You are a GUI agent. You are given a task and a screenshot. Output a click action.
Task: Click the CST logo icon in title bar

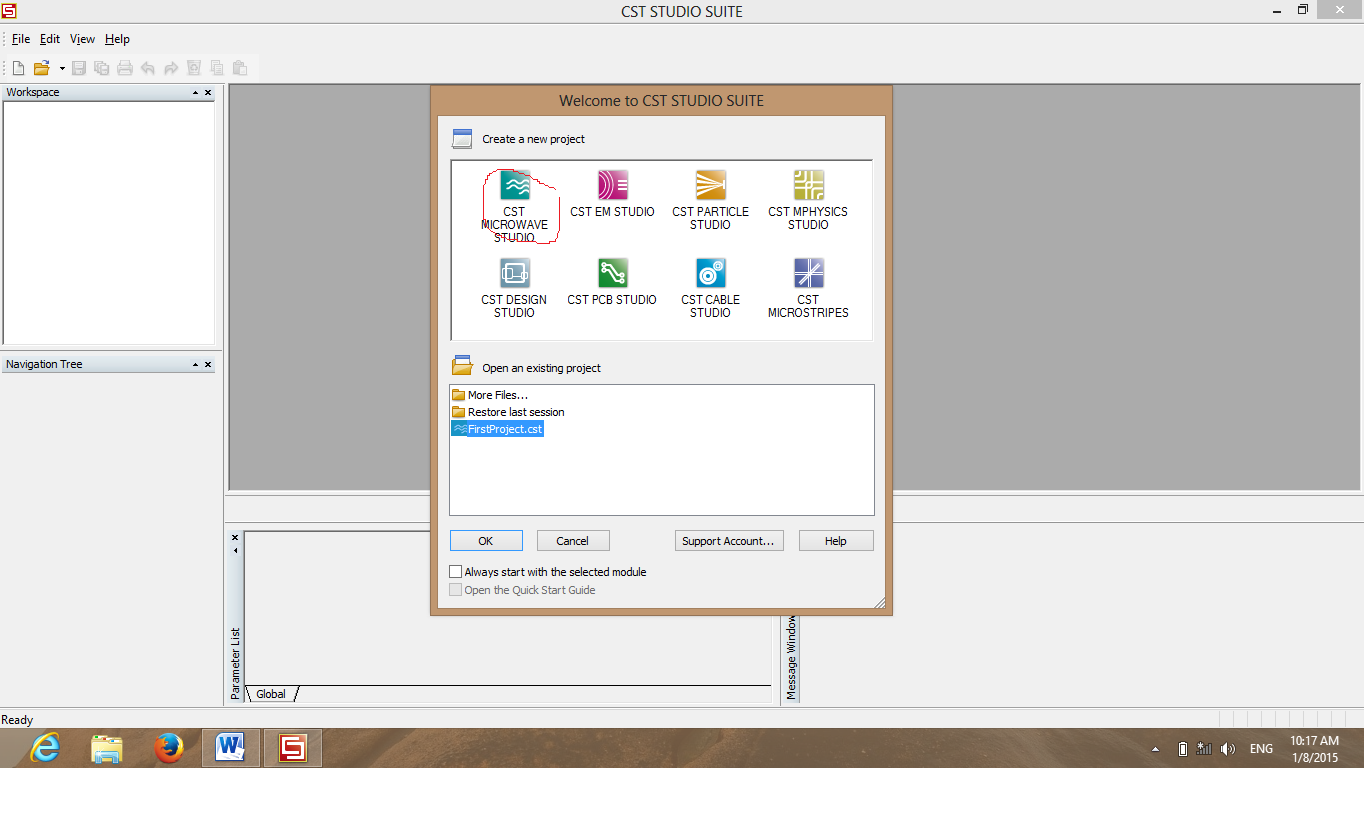tap(9, 10)
